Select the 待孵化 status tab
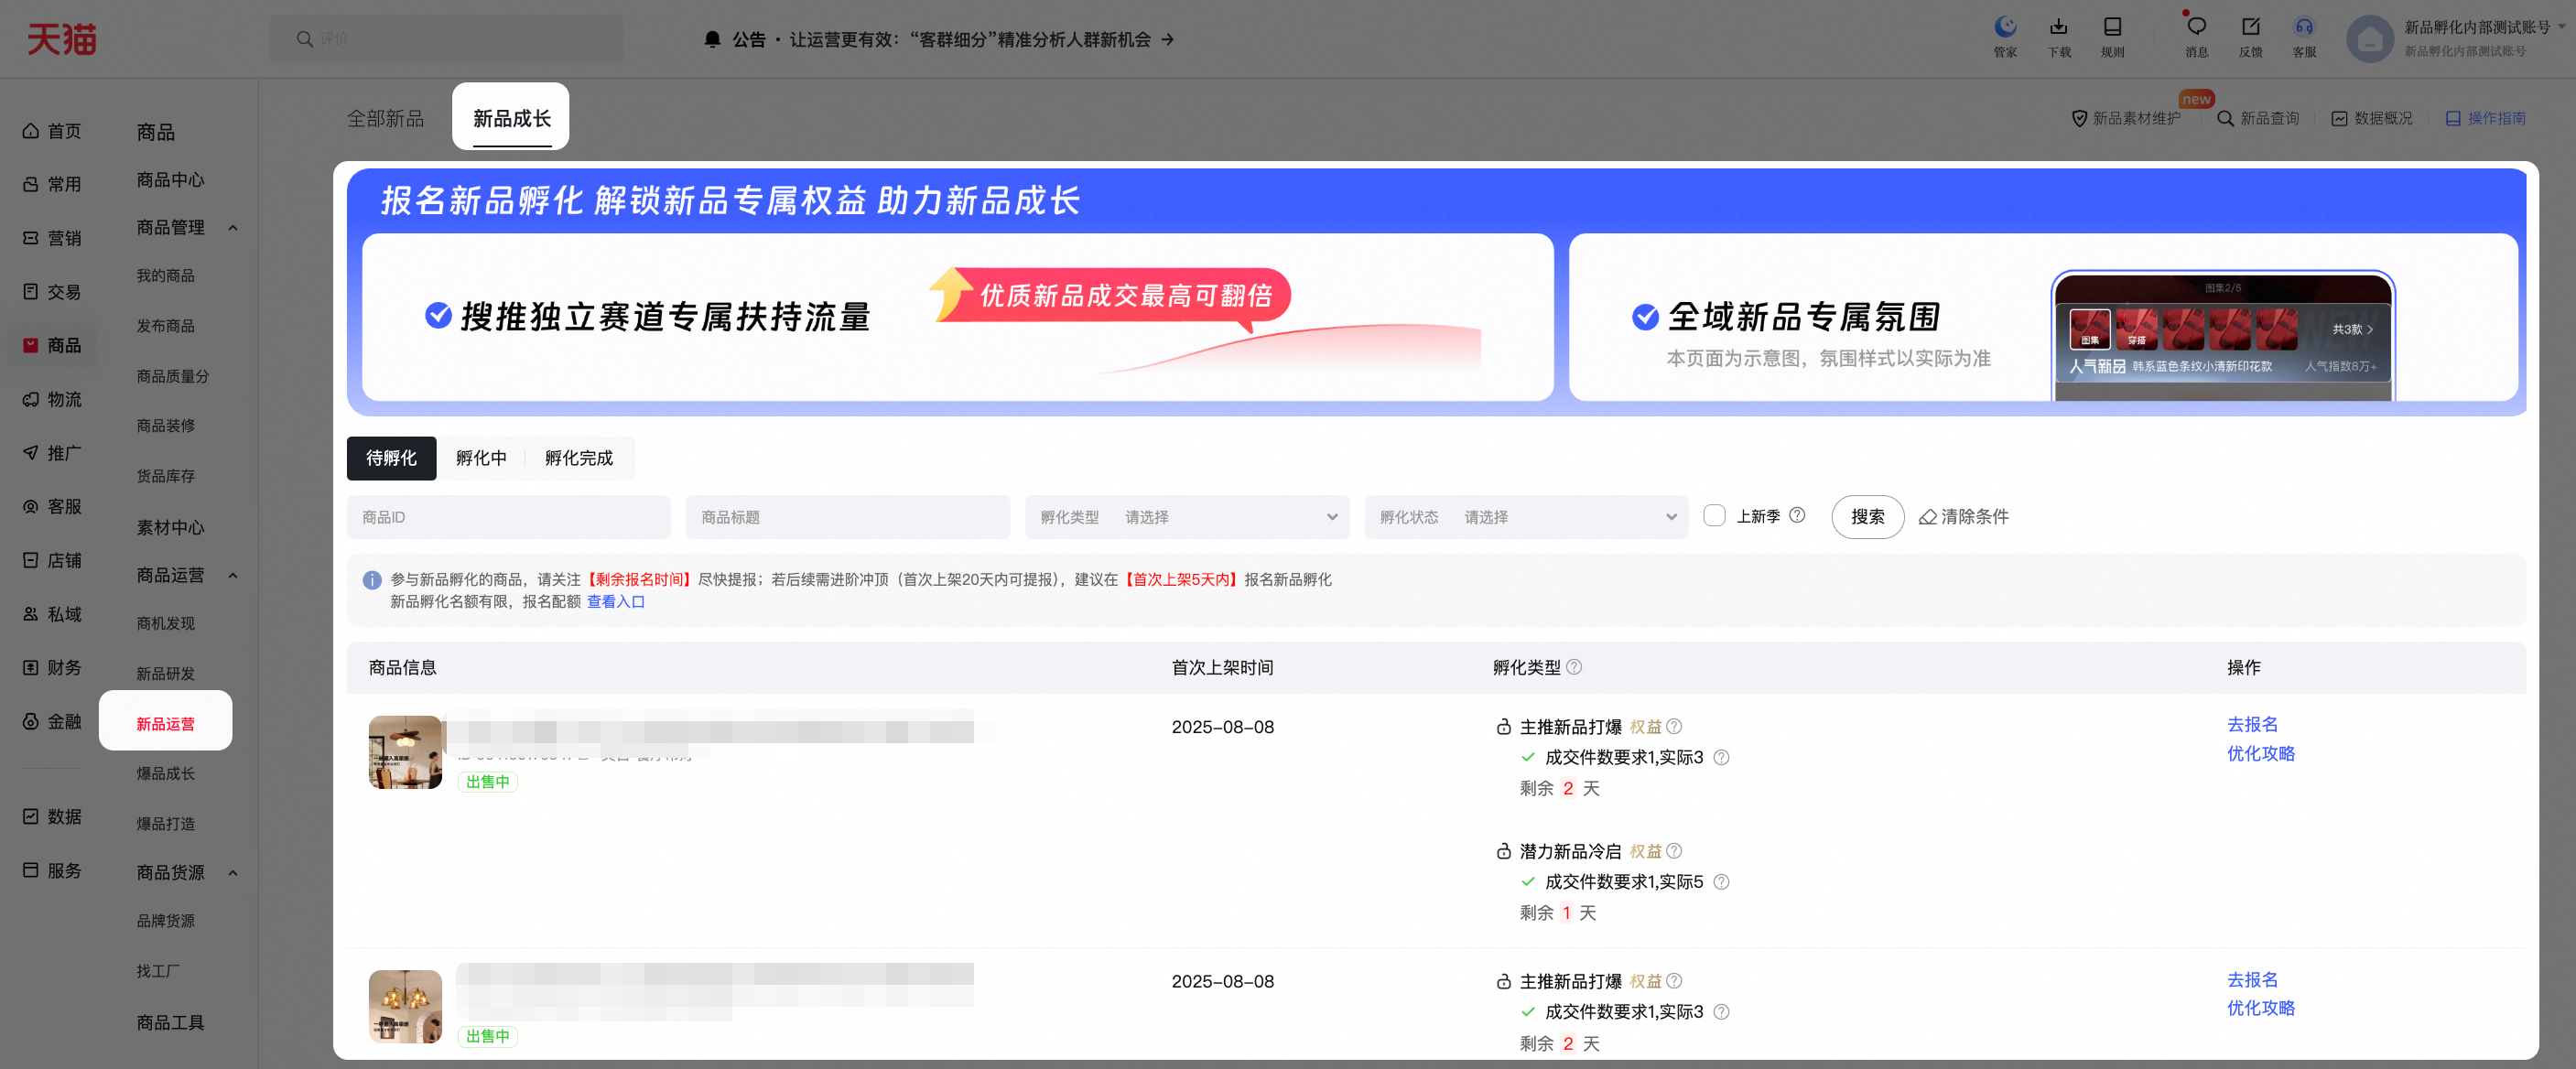 (x=391, y=458)
